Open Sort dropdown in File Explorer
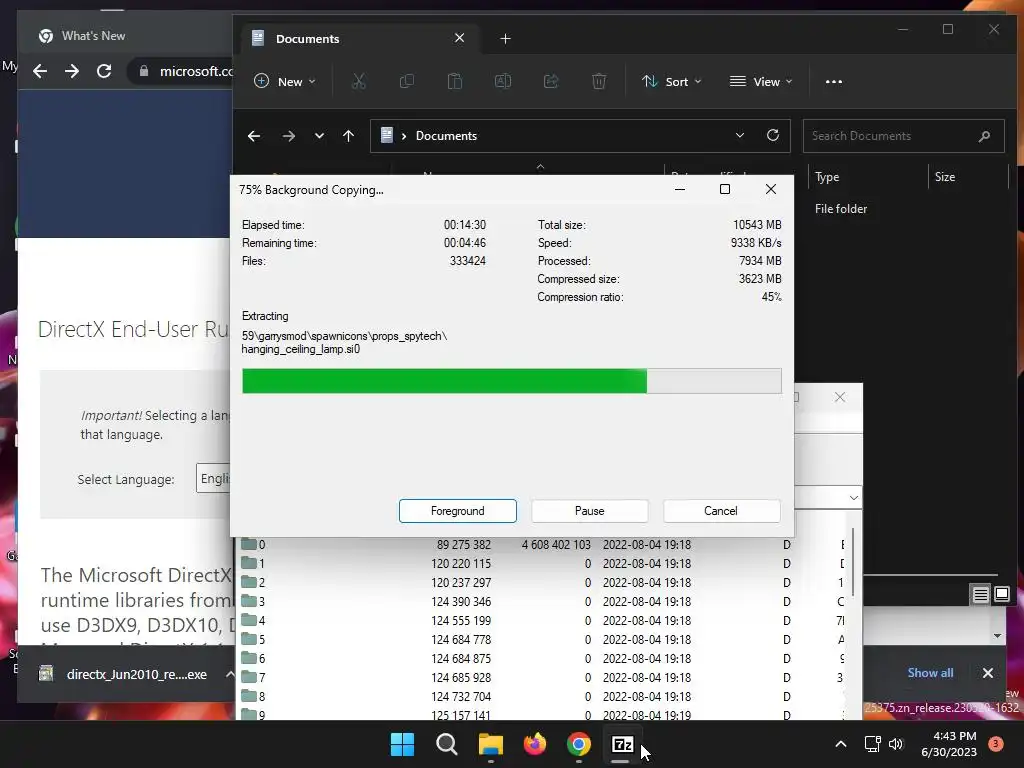Viewport: 1024px width, 768px height. (x=671, y=82)
